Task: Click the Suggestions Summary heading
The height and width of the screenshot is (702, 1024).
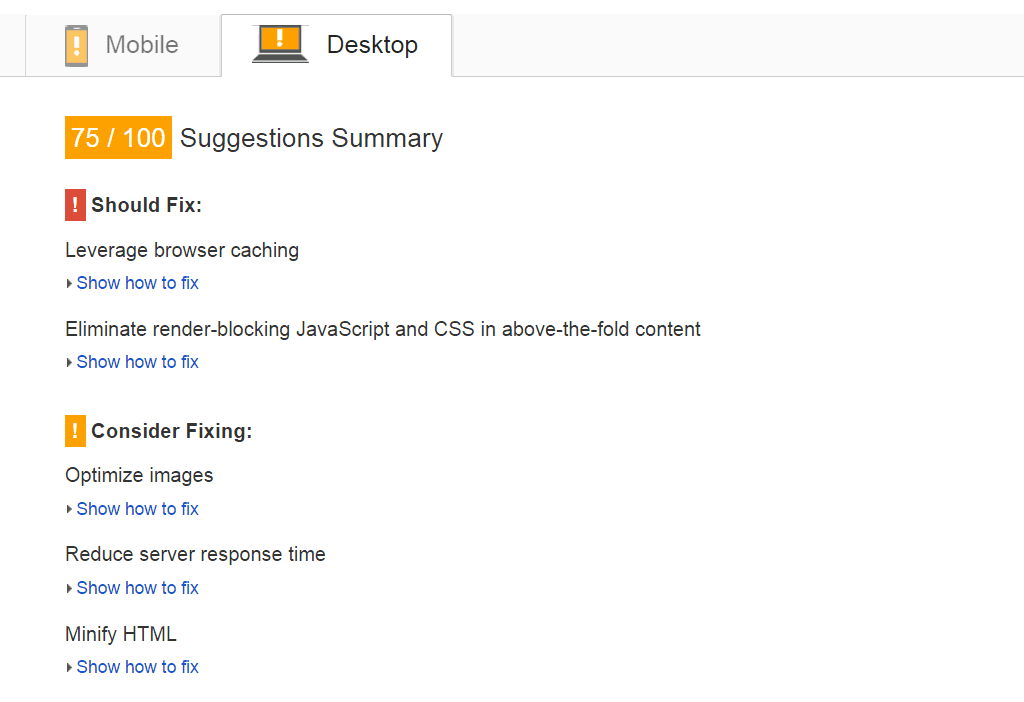Action: click(x=309, y=138)
